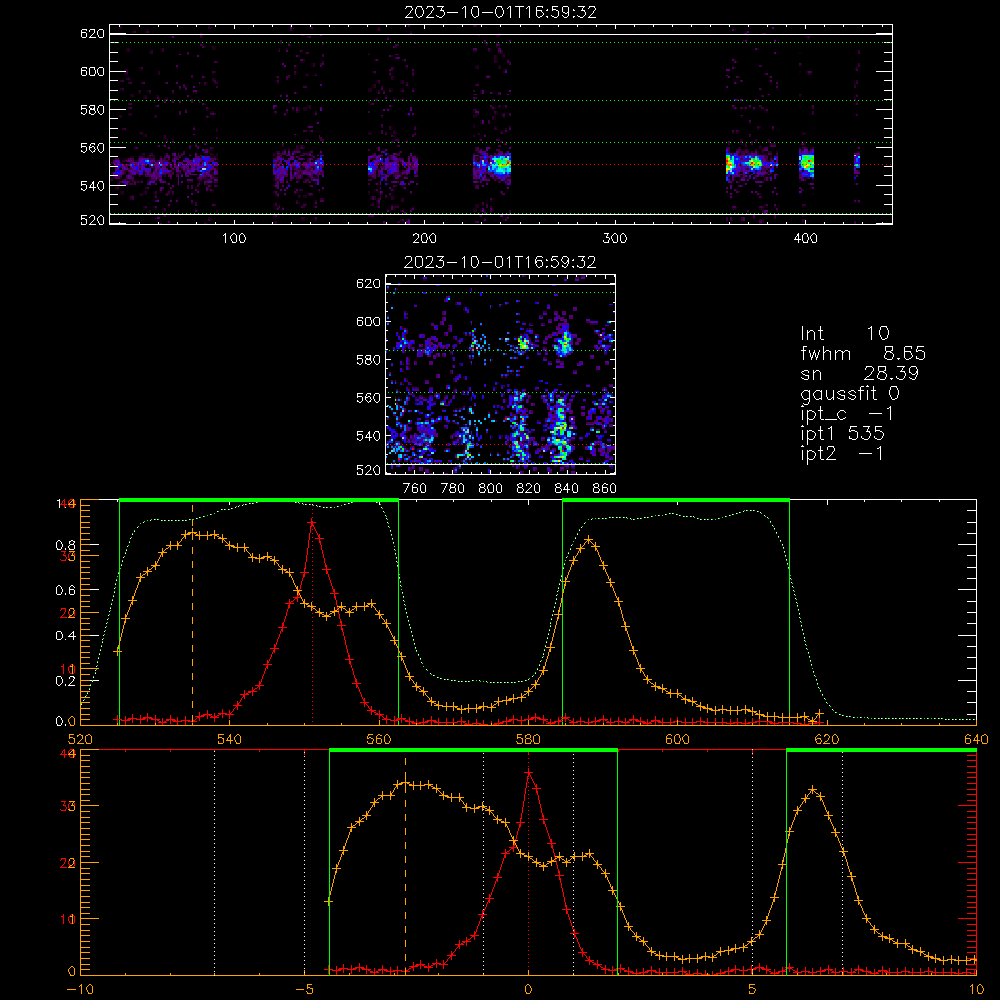Click orange dashed vertical line in upper profile plot
1000x1000 pixels.
[x=193, y=614]
